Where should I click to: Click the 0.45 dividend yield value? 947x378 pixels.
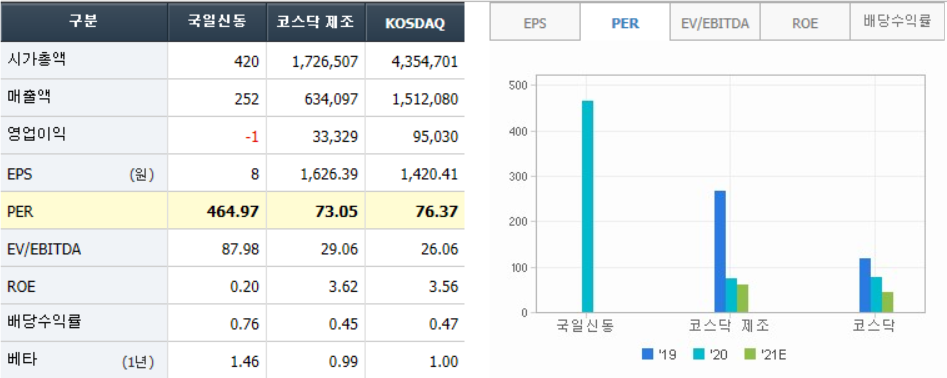pos(344,324)
